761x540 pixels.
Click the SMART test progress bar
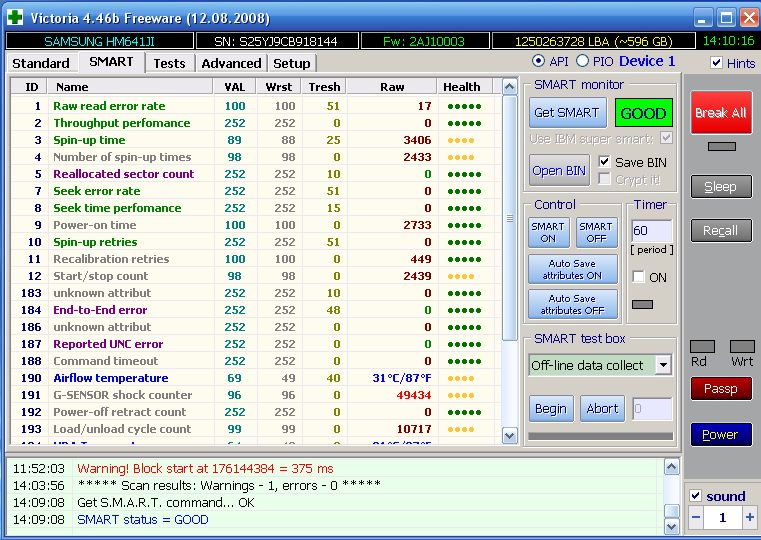click(600, 436)
